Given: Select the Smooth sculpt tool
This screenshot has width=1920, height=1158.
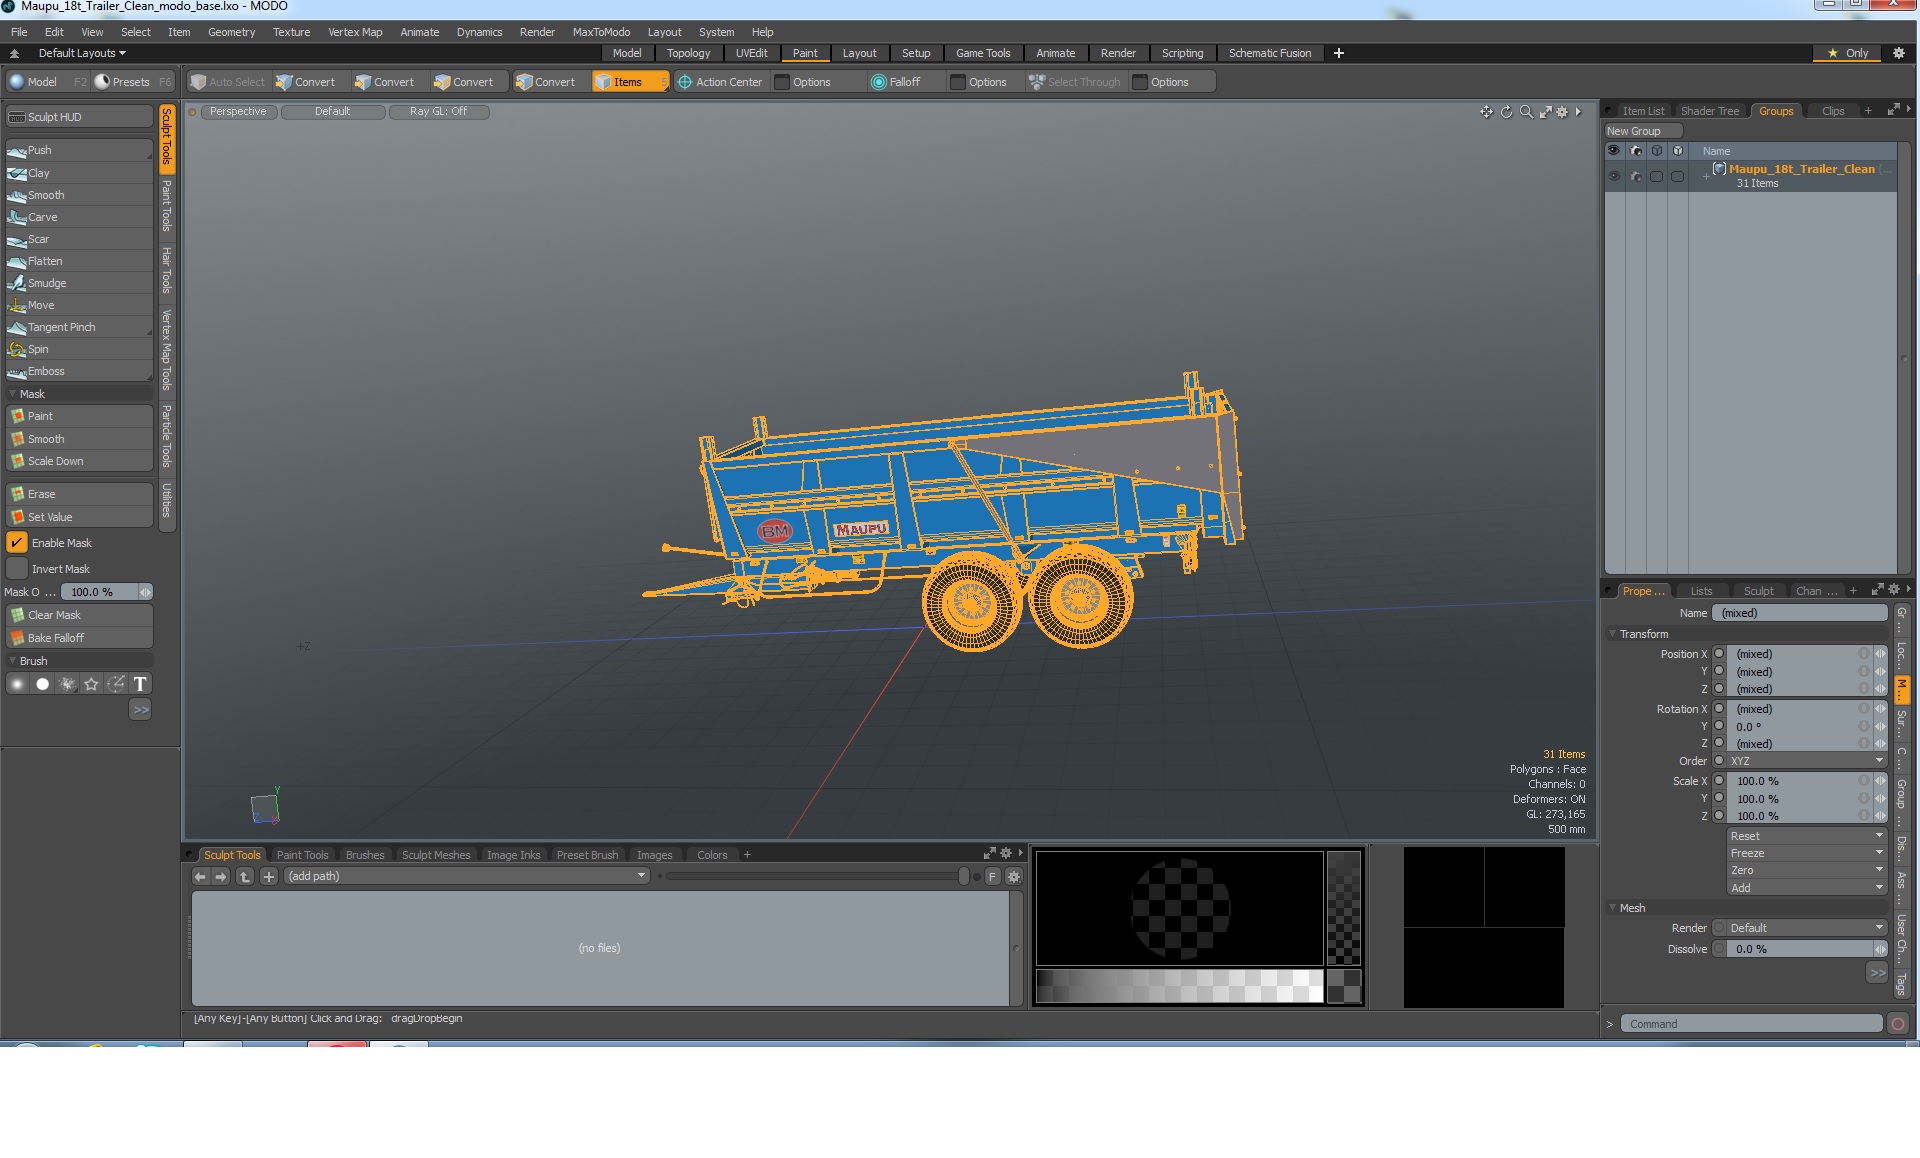Looking at the screenshot, I should point(79,195).
